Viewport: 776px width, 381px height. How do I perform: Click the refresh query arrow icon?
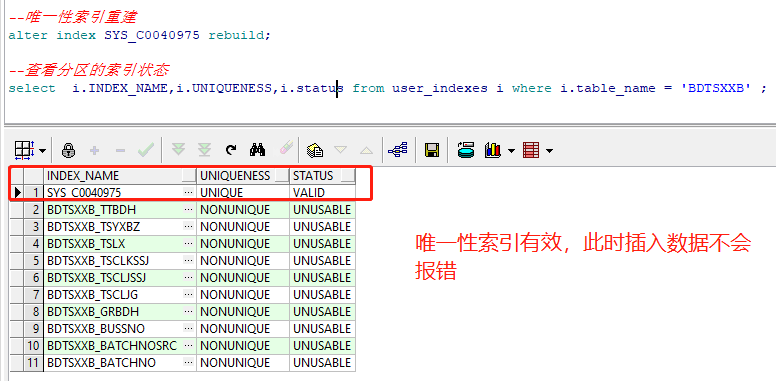coord(231,150)
